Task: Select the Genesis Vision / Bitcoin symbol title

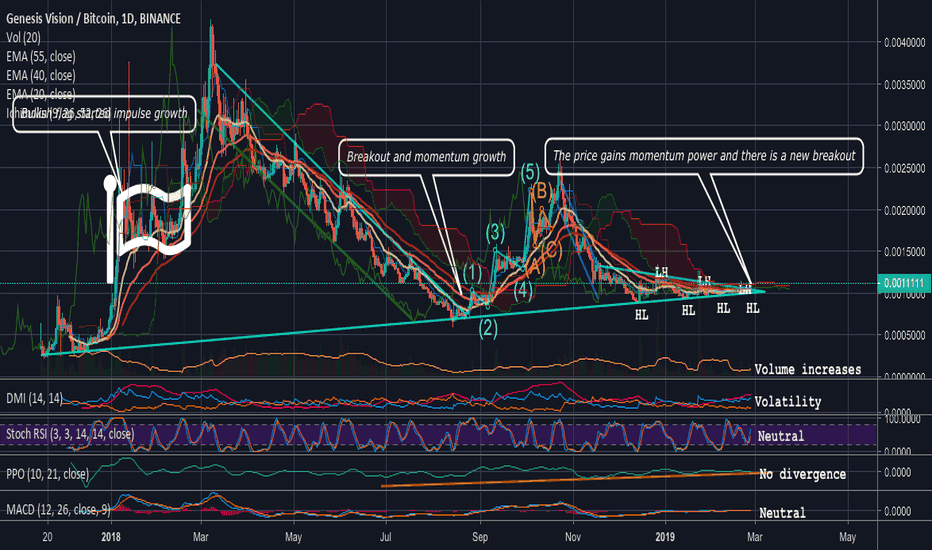Action: 93,18
